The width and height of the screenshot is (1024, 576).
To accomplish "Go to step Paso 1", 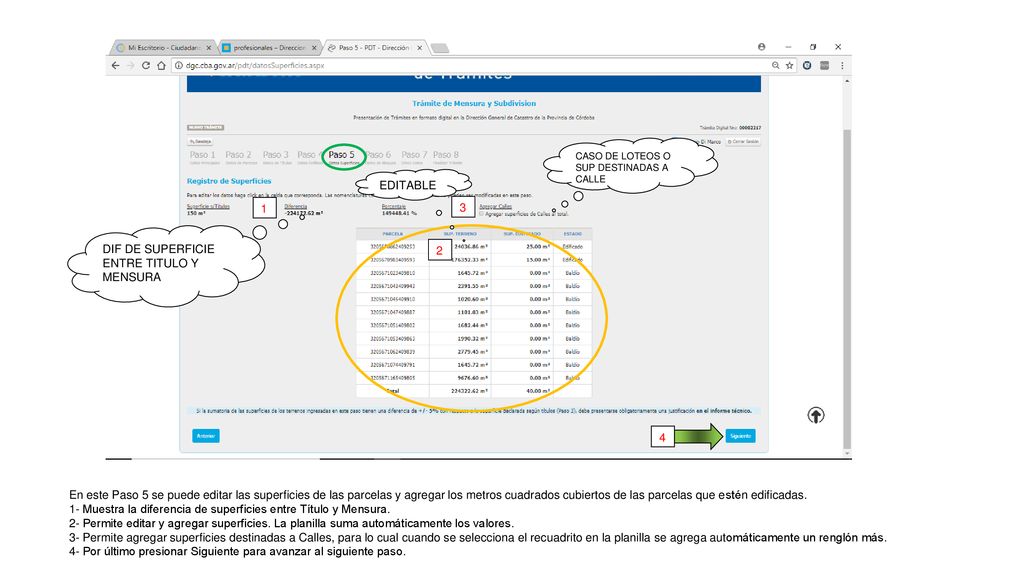I will pos(202,156).
